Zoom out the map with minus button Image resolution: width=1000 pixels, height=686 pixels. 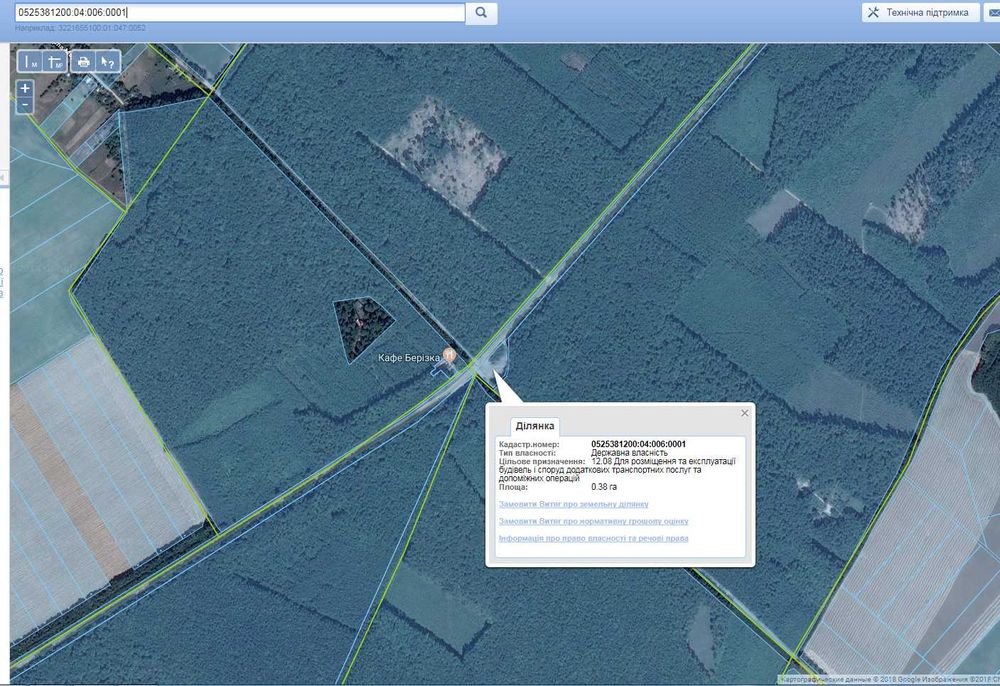point(24,105)
